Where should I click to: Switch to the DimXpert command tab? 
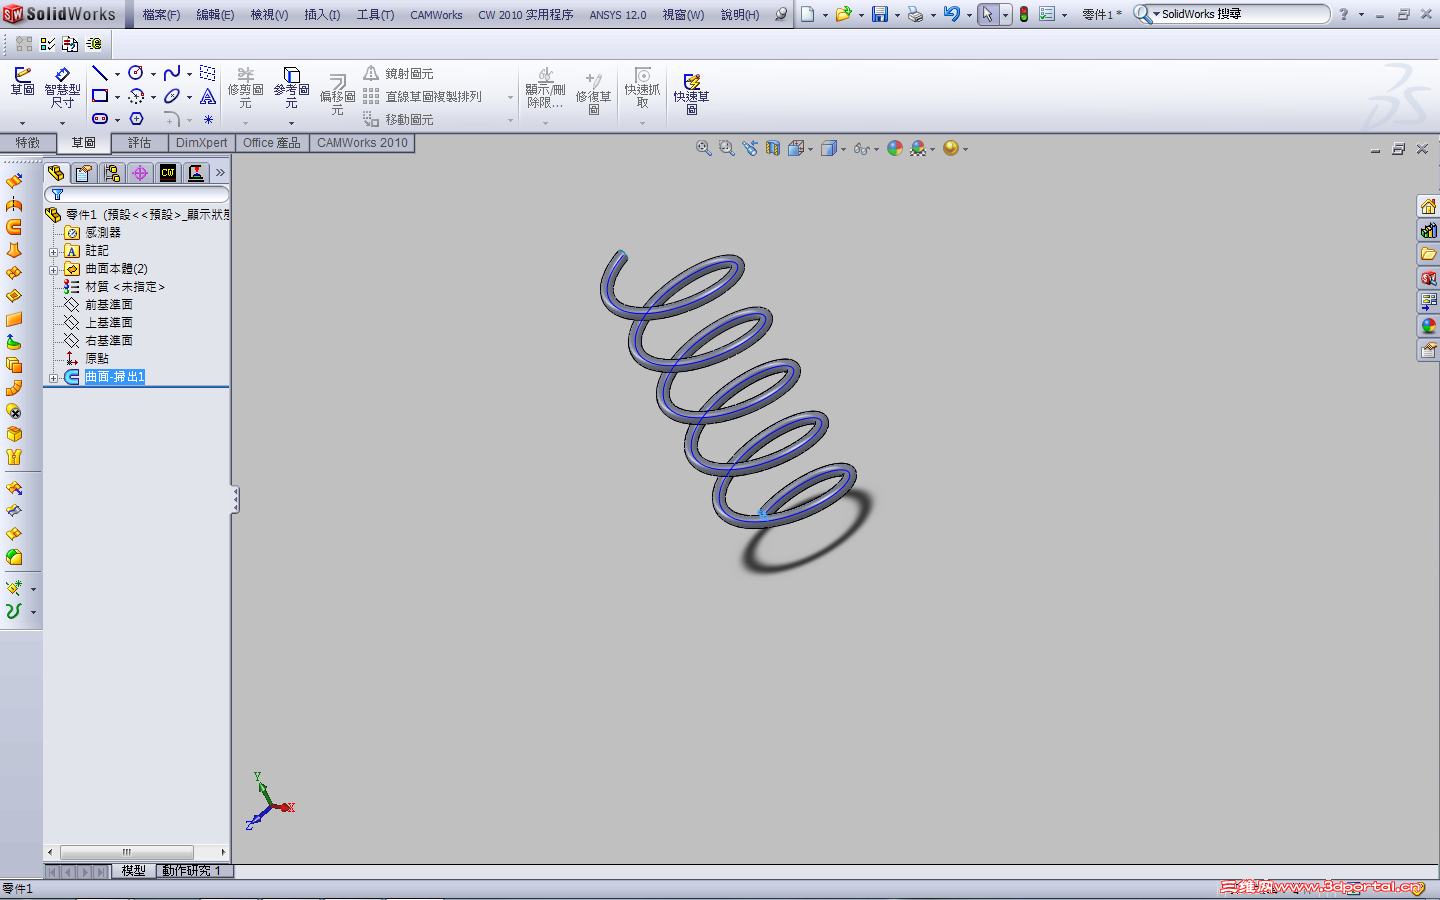pos(201,143)
